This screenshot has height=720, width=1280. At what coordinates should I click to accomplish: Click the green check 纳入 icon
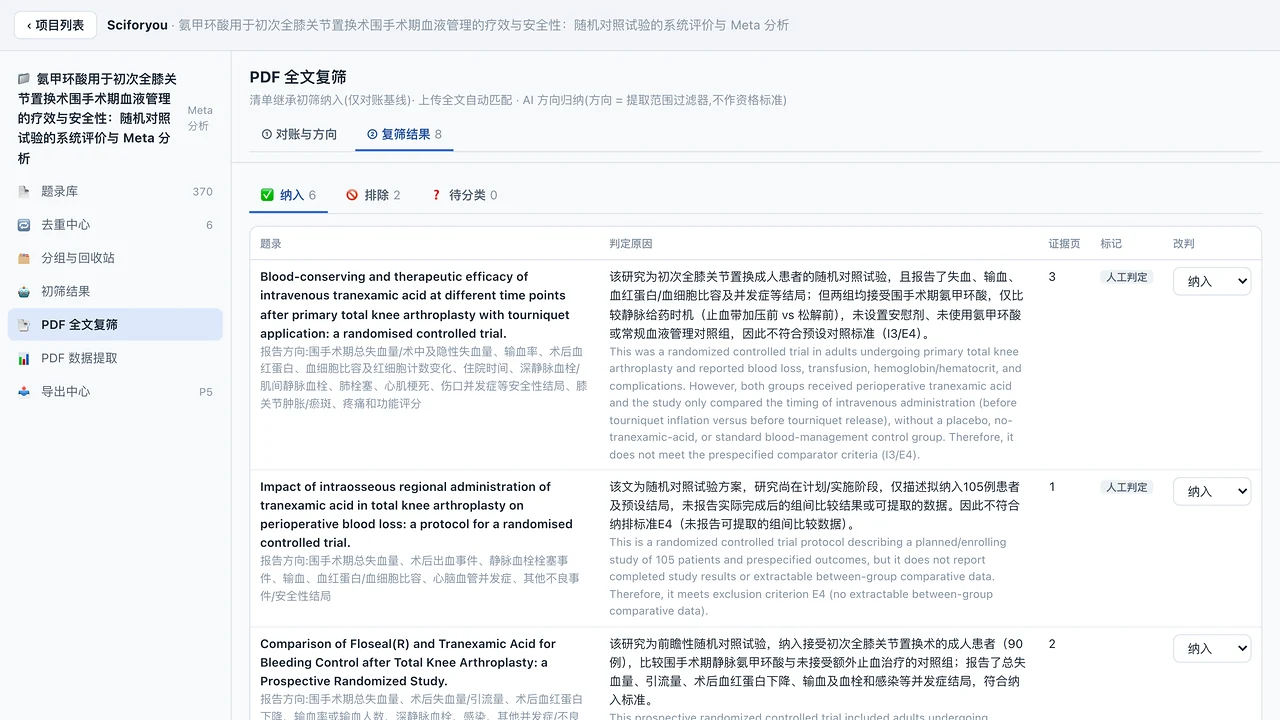pos(267,195)
